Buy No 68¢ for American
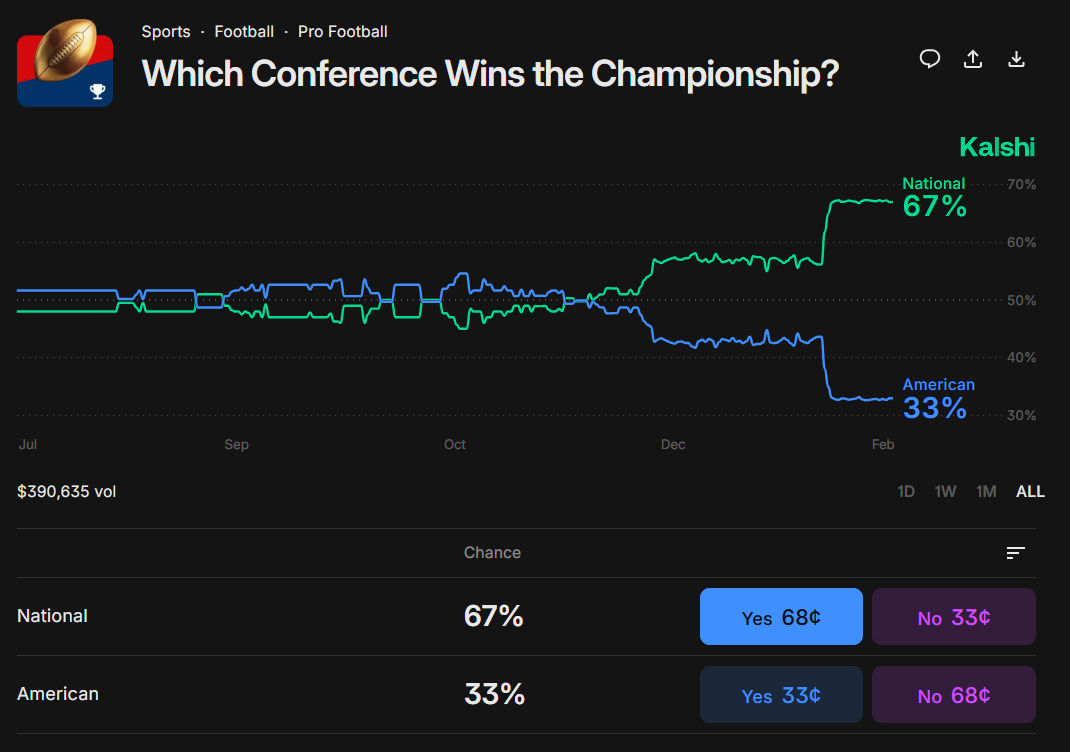Image resolution: width=1070 pixels, height=752 pixels. (954, 695)
